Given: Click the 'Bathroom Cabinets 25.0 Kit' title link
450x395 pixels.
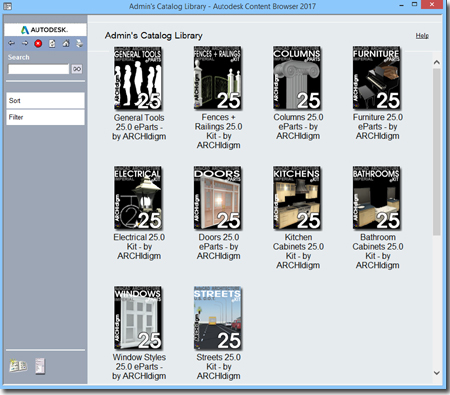Looking at the screenshot, I should 378,251.
